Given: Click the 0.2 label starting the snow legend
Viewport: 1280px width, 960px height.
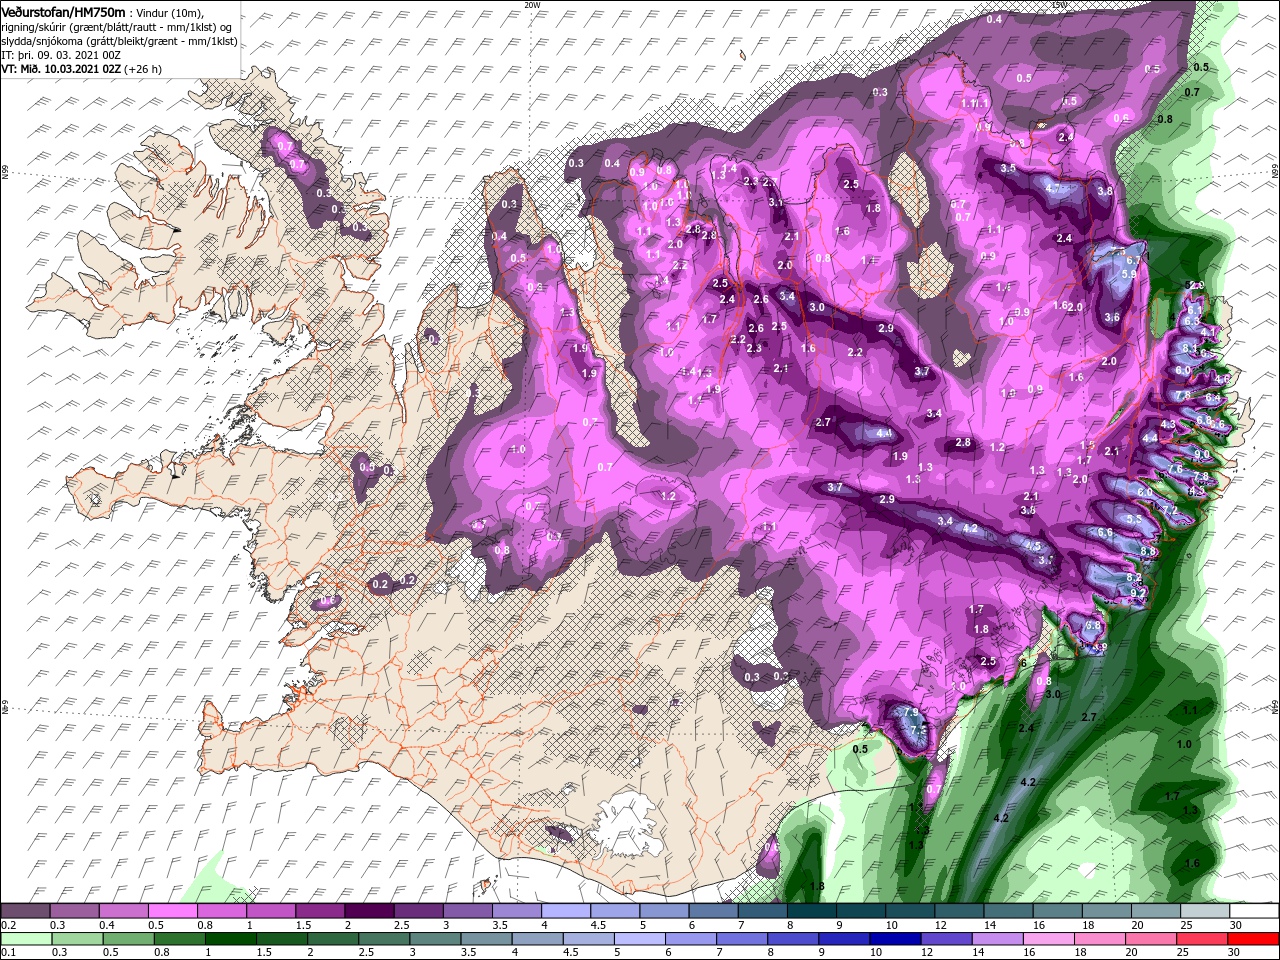Looking at the screenshot, I should (x=7, y=925).
